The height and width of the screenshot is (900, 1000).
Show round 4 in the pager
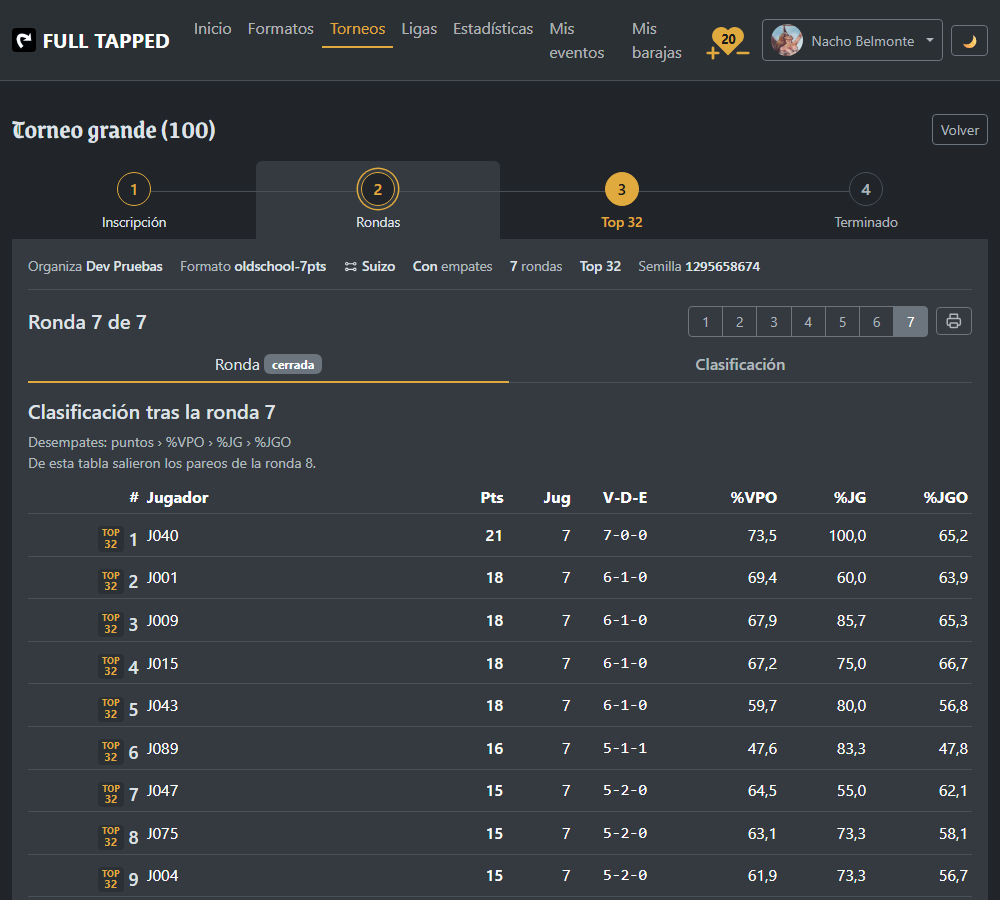coord(808,321)
